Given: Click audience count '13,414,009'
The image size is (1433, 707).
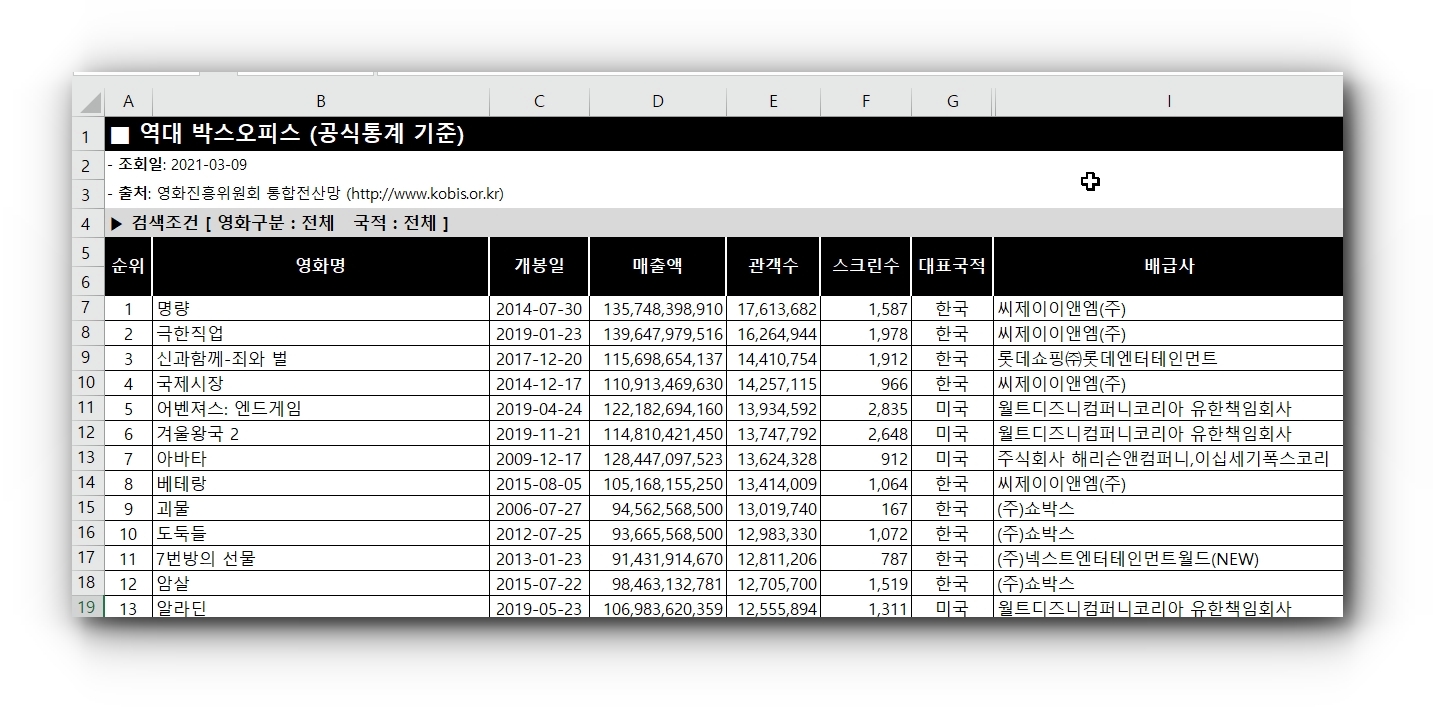Looking at the screenshot, I should 773,483.
